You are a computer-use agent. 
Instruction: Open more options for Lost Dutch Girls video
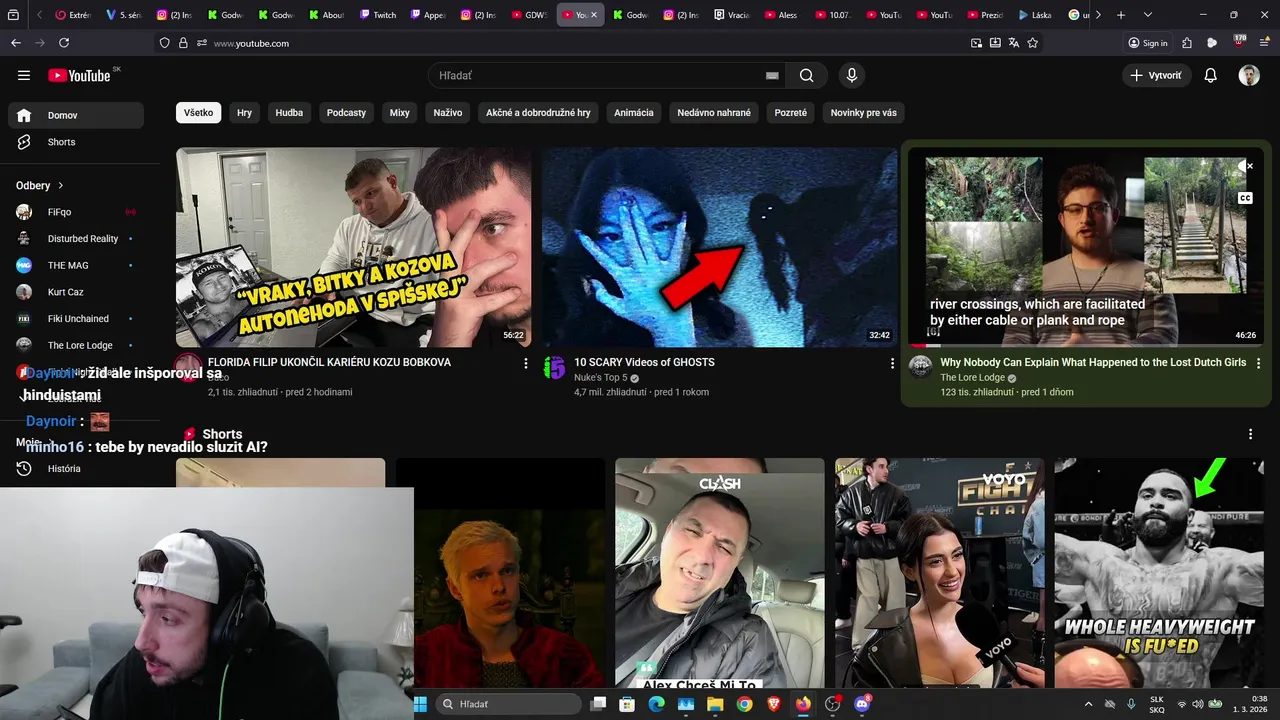[1258, 364]
